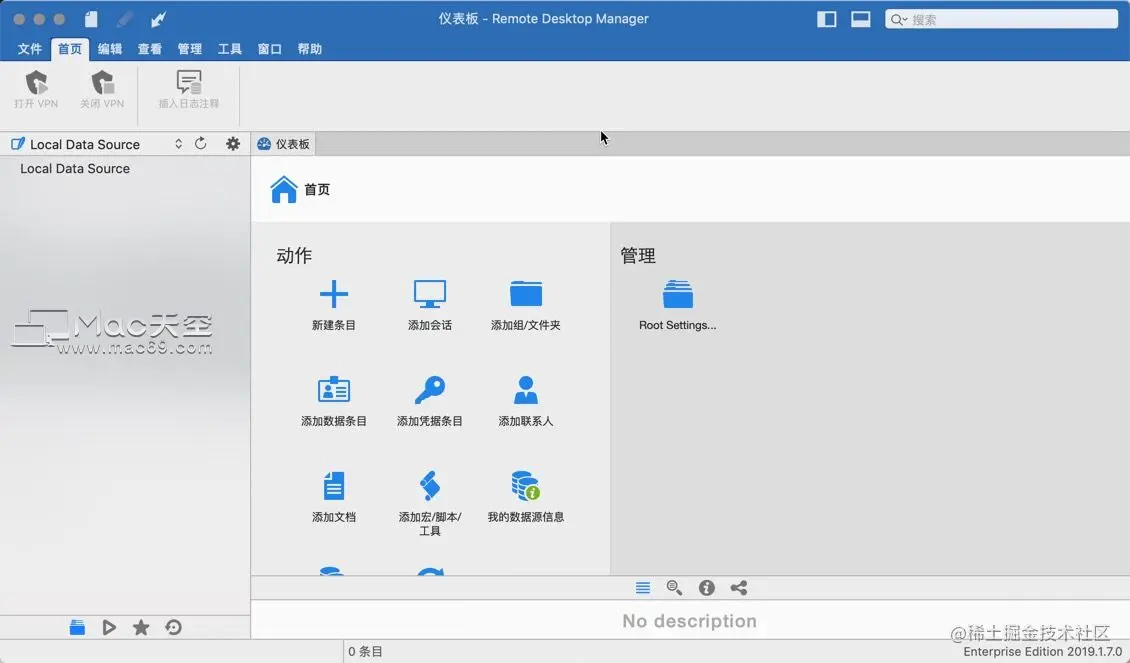Click the share icon in details bar

click(739, 588)
